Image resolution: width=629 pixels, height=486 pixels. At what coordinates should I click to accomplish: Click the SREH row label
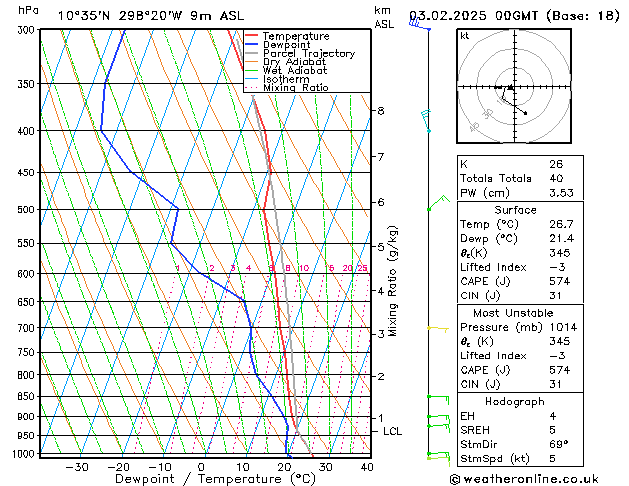pyautogui.click(x=475, y=430)
